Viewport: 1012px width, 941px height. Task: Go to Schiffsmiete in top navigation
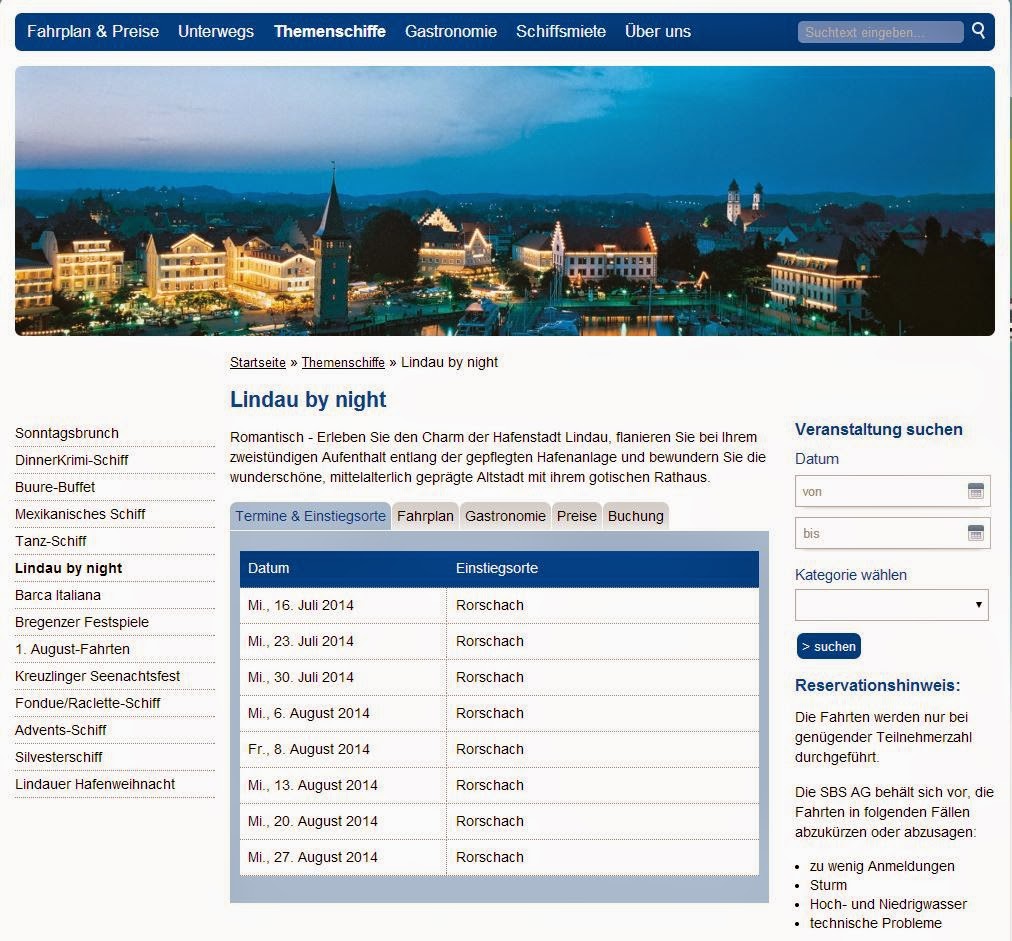pos(561,31)
